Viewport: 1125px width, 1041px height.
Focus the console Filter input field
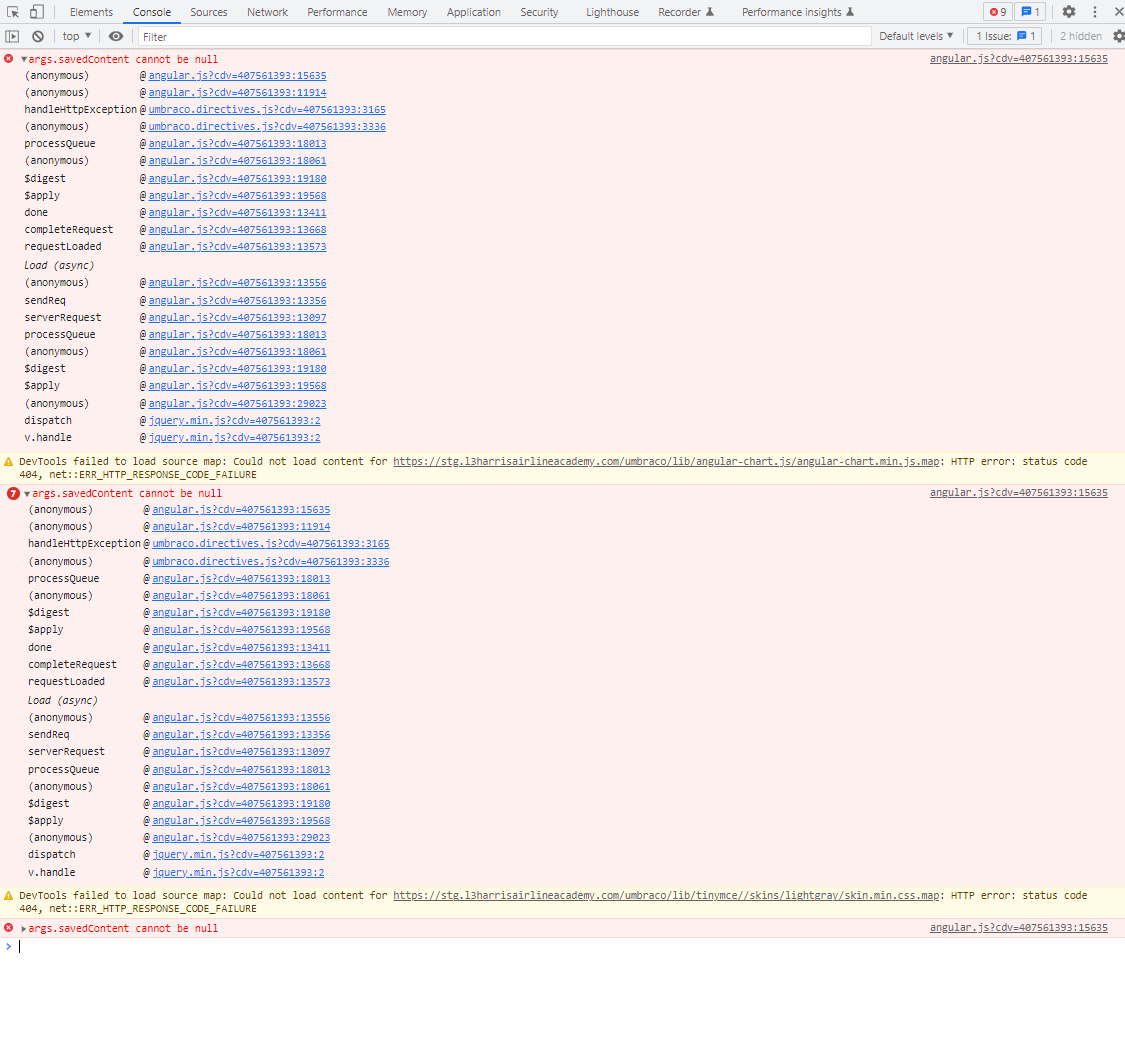[x=504, y=36]
